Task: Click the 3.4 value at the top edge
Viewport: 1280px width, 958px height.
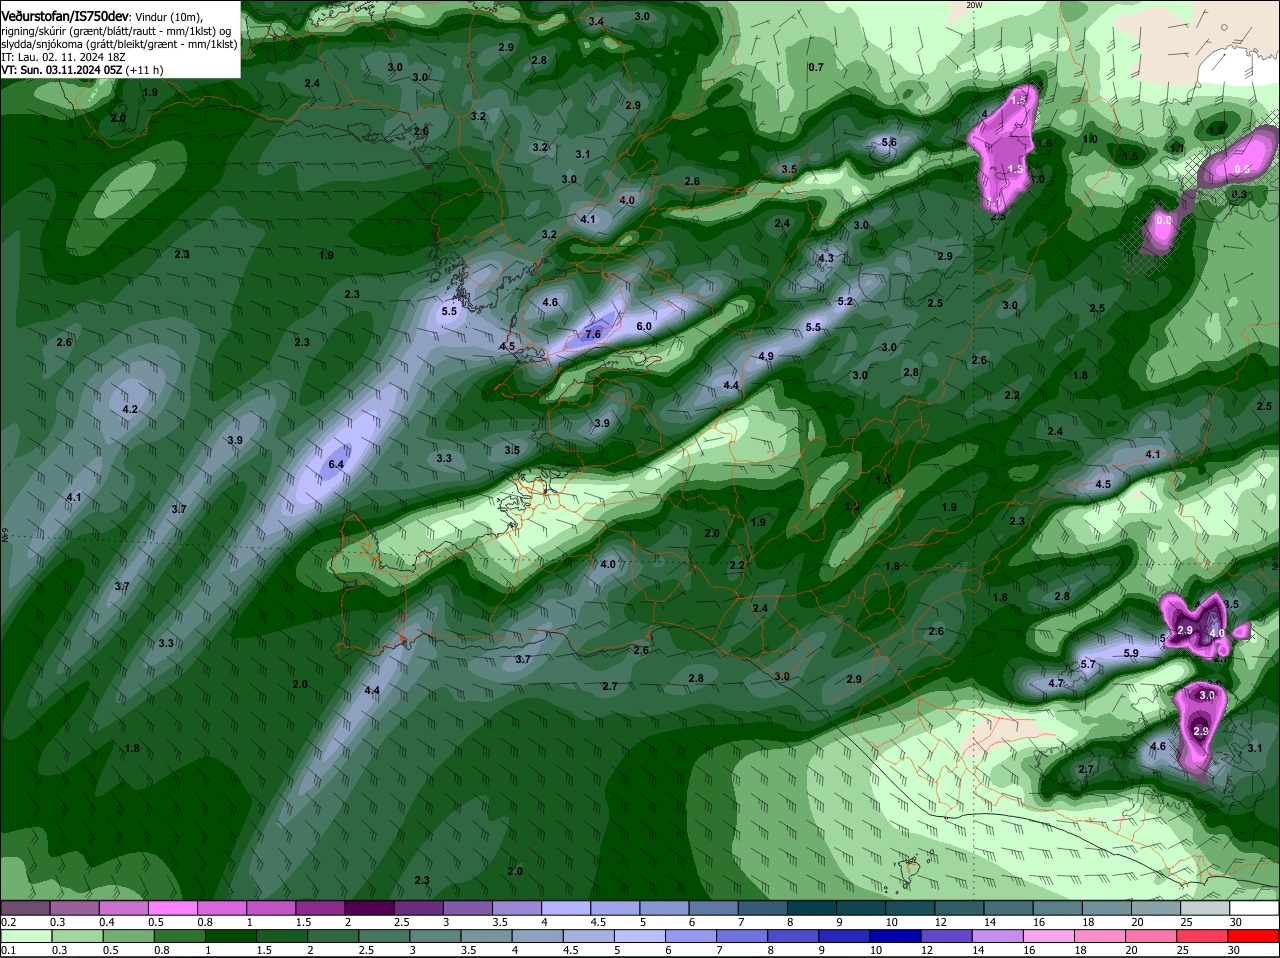Action: pyautogui.click(x=596, y=21)
